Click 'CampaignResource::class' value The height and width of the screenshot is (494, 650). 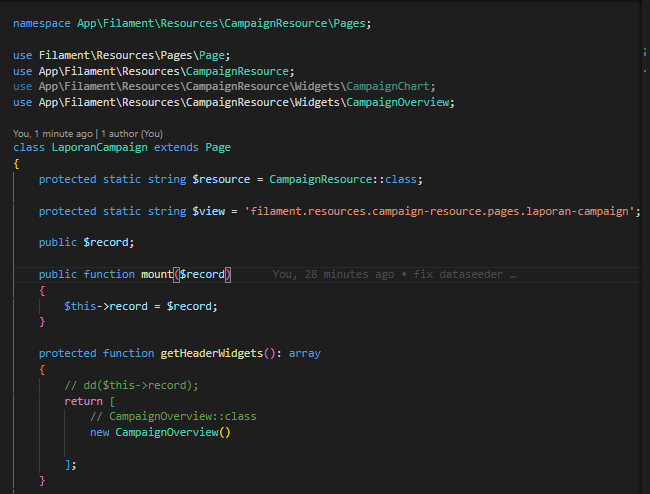pyautogui.click(x=342, y=179)
